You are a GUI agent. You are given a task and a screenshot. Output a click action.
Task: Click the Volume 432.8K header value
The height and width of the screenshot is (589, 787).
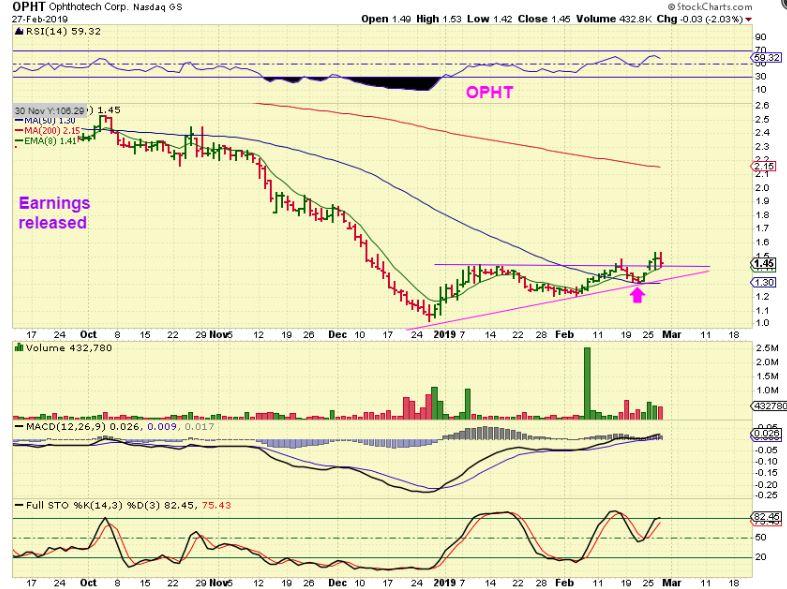coord(613,19)
